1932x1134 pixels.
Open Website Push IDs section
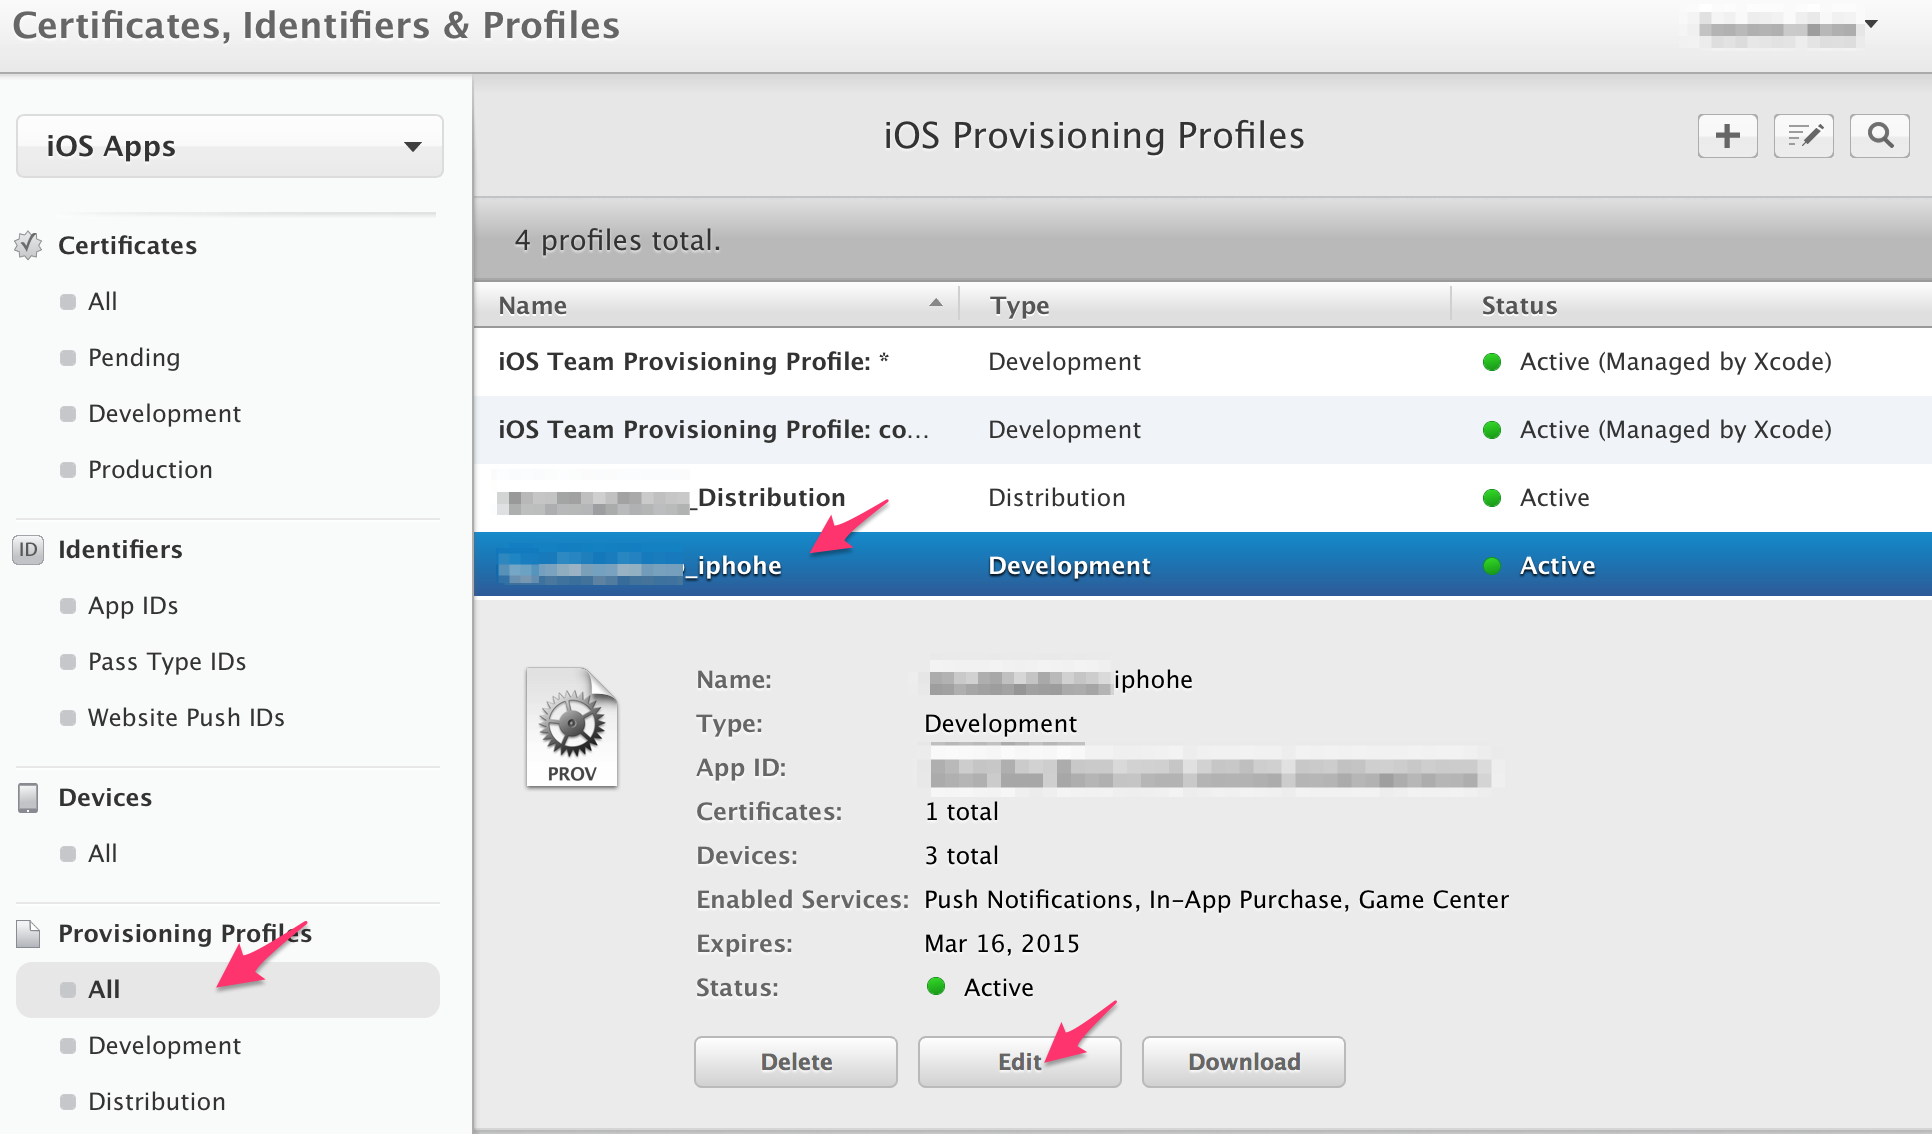(185, 717)
